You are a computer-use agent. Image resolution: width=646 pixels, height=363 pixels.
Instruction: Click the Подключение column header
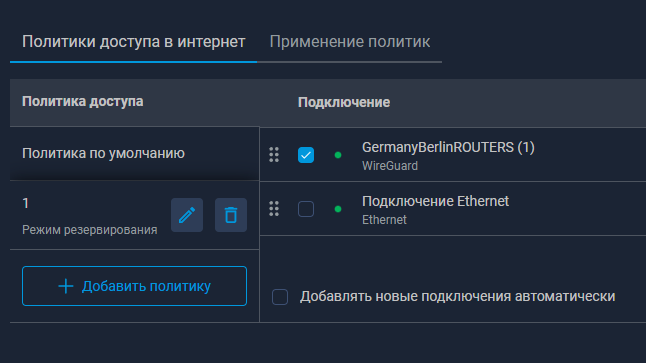coord(344,102)
